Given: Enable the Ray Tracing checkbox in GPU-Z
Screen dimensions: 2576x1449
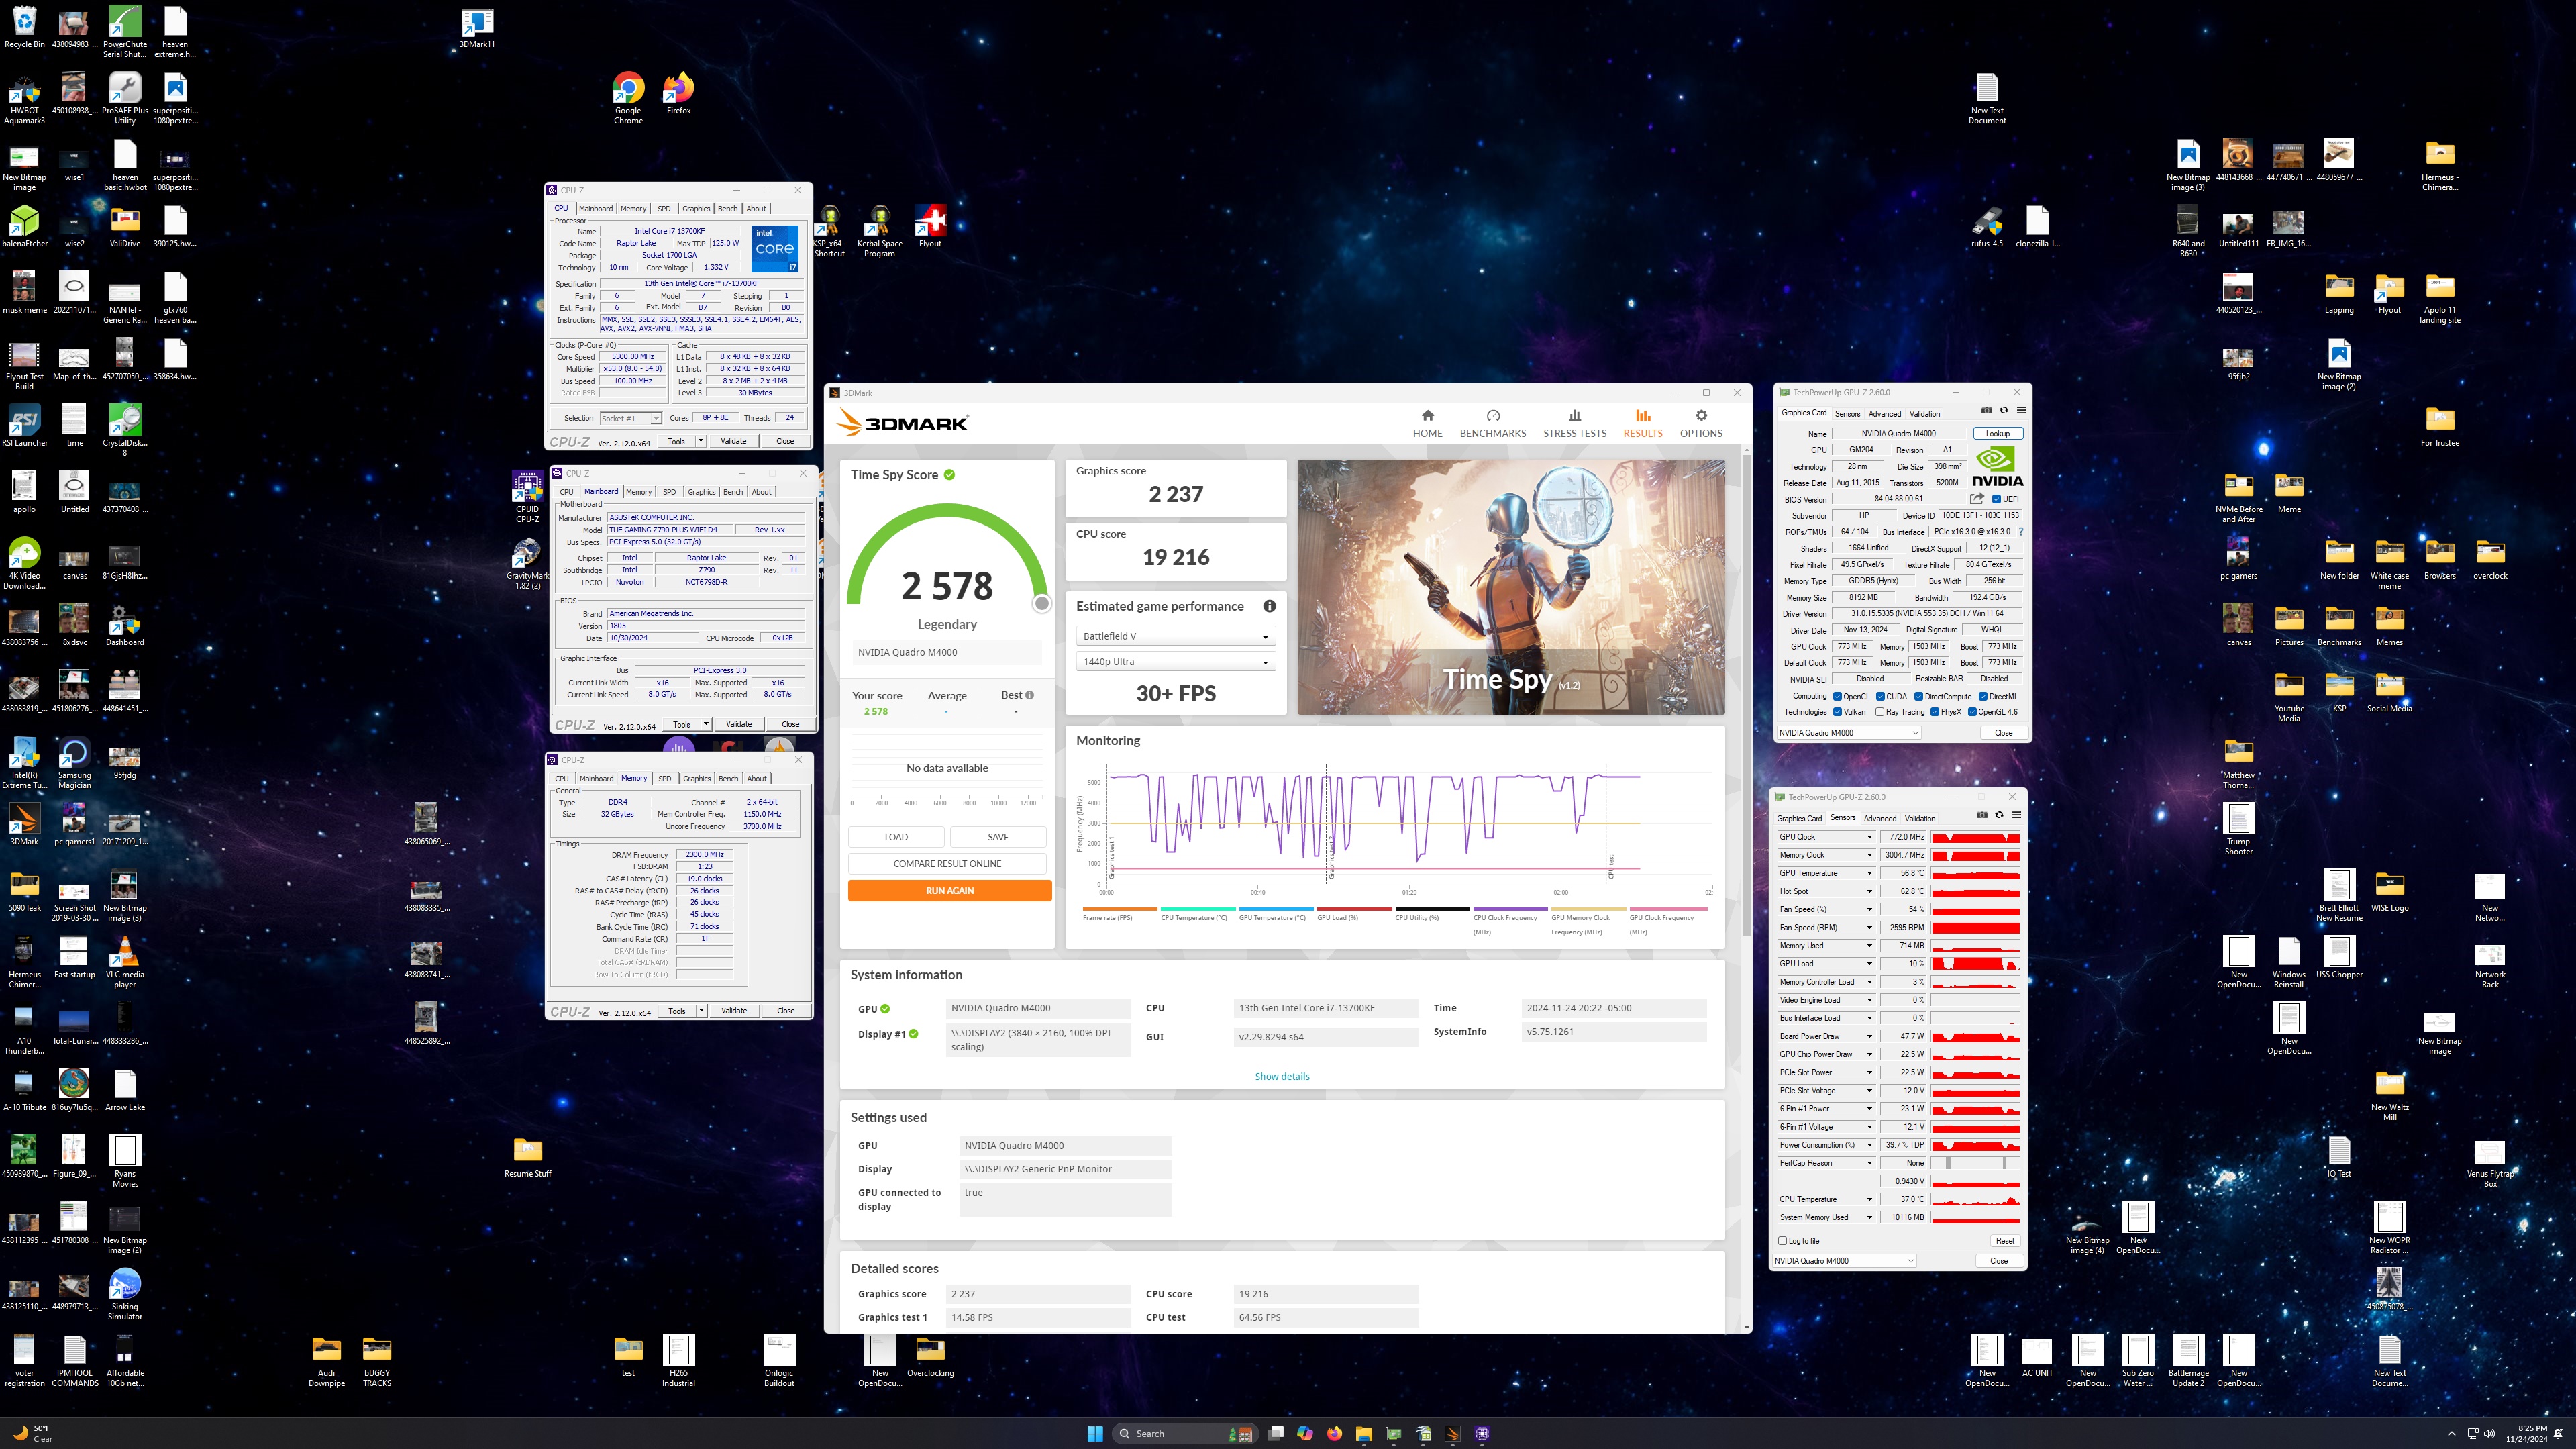Looking at the screenshot, I should tap(1879, 712).
